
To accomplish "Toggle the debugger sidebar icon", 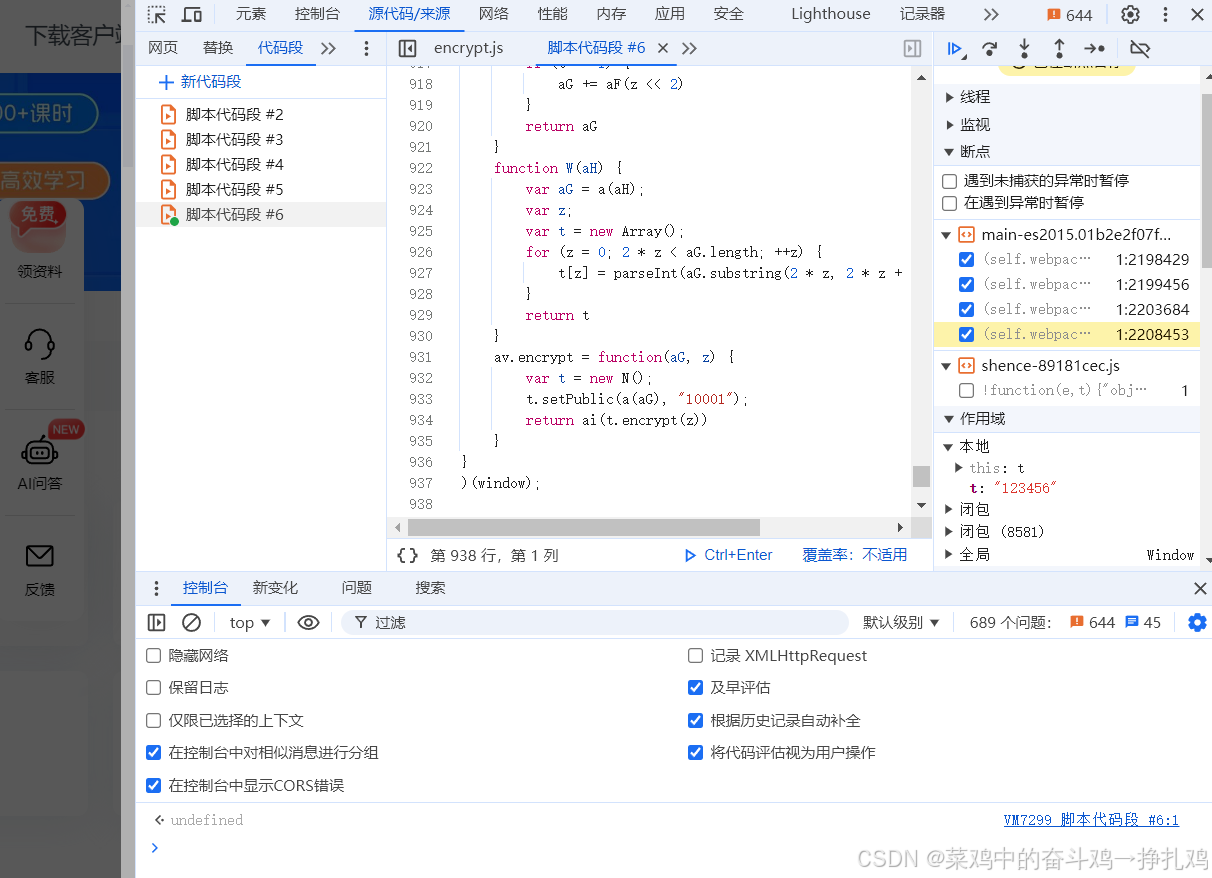I will point(912,48).
